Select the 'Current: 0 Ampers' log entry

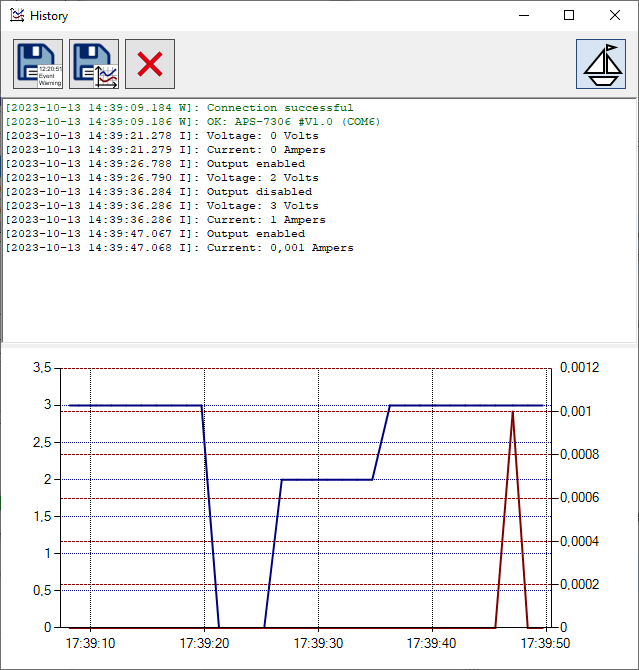[x=165, y=150]
